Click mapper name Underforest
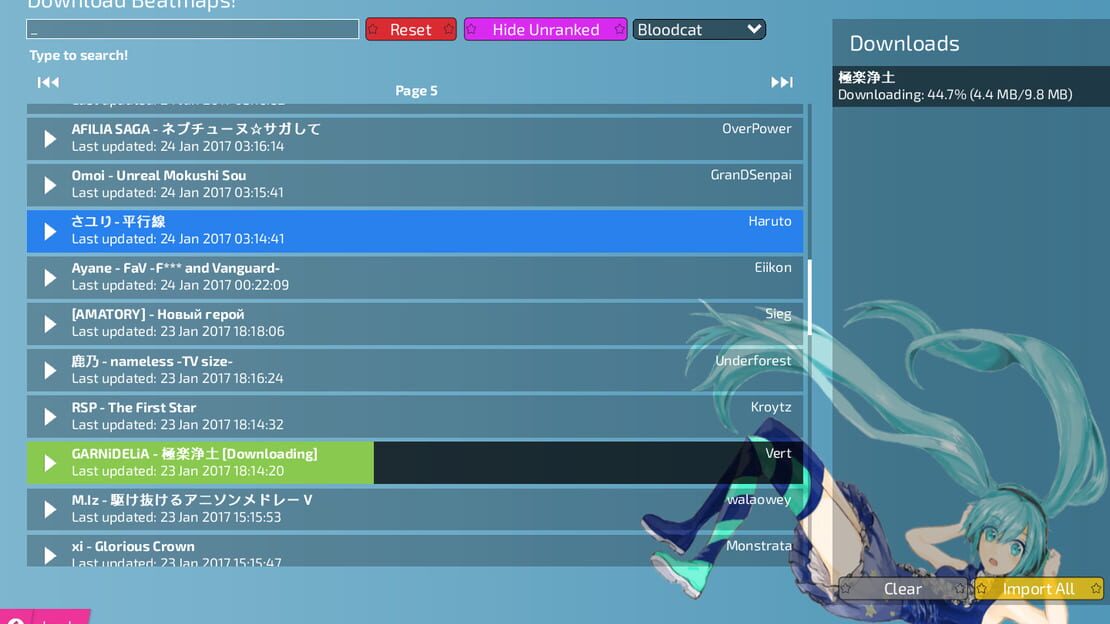1110x624 pixels. coord(753,361)
